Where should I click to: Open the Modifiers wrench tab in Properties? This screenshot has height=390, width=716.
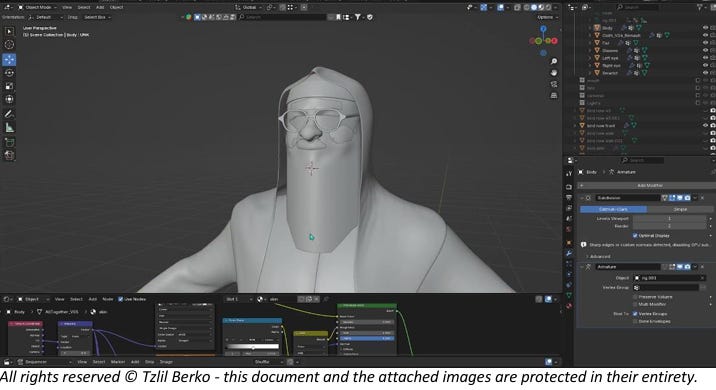tap(569, 253)
